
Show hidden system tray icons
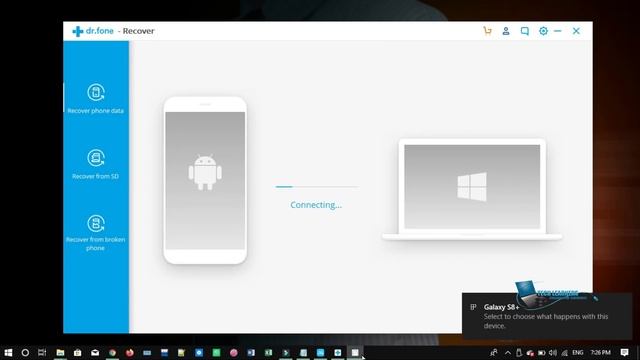click(x=508, y=352)
